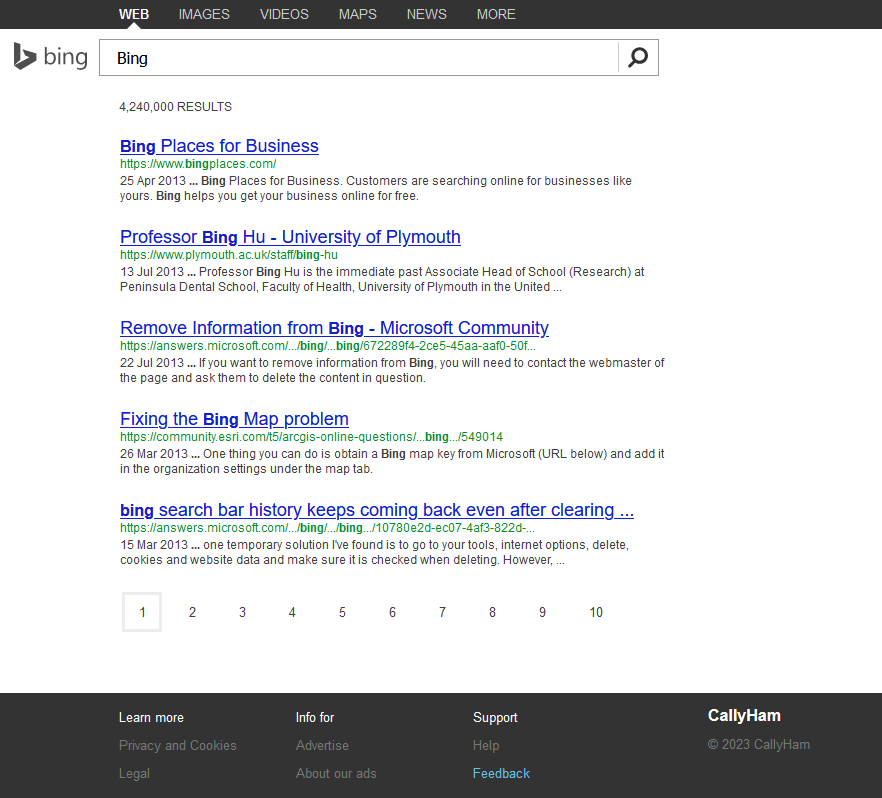Screen dimensions: 882x798
Task: Open the MORE menu
Action: (x=496, y=14)
